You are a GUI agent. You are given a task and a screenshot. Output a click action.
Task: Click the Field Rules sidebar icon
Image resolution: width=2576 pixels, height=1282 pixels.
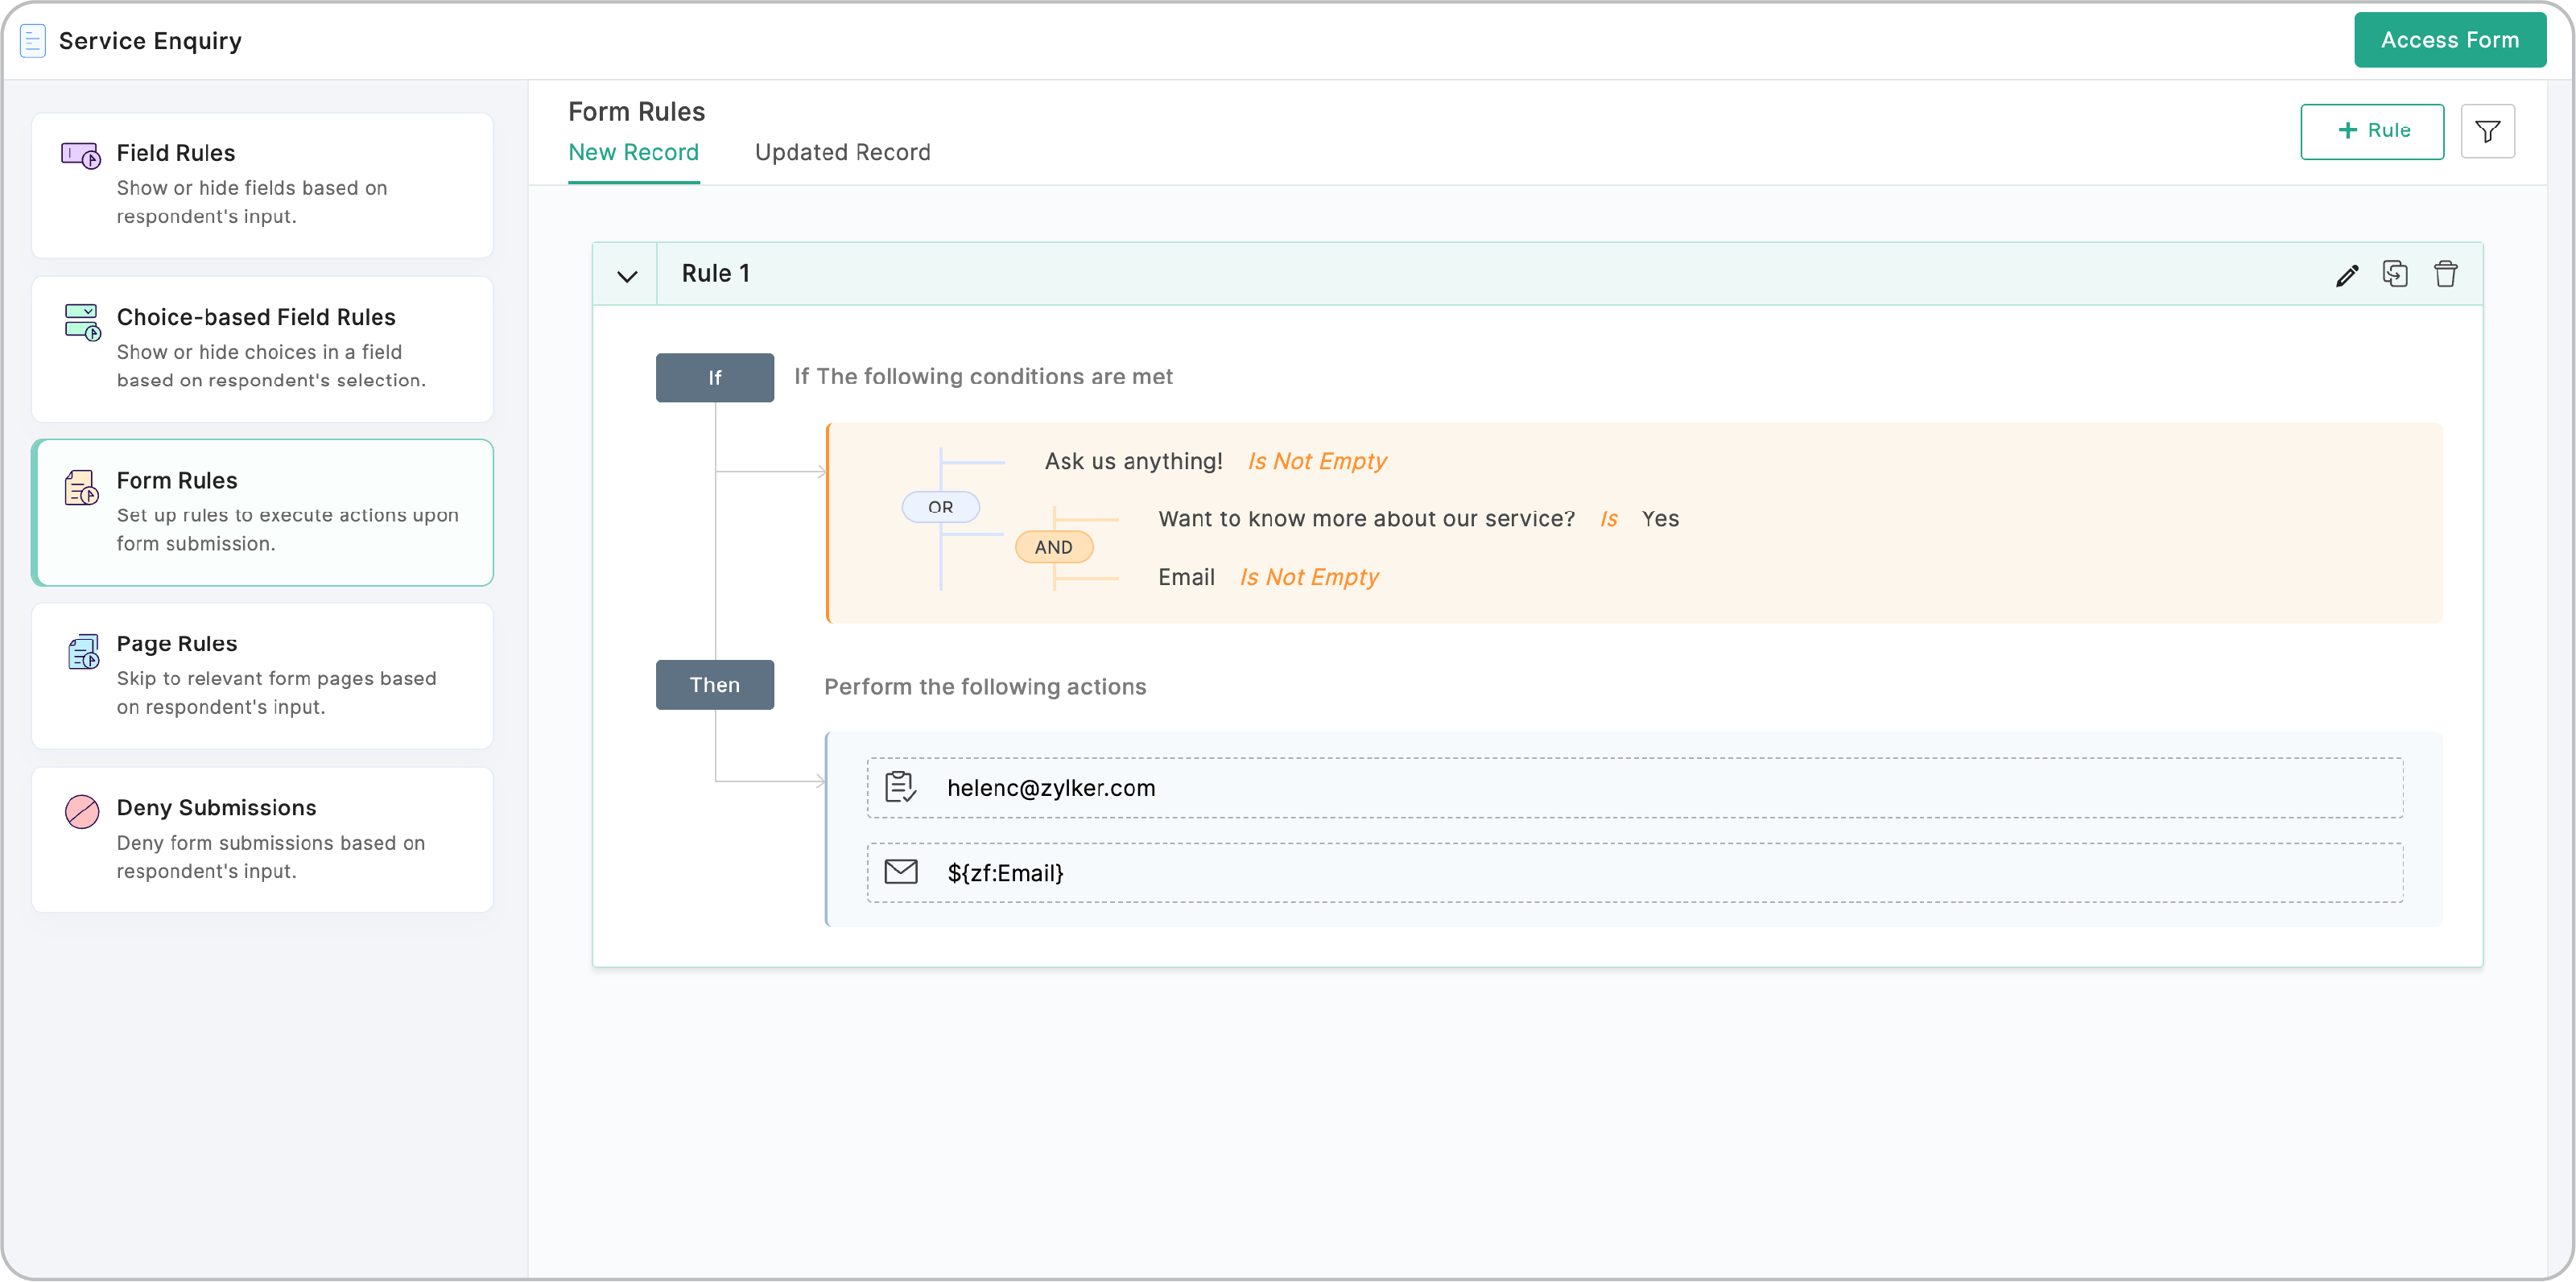81,155
